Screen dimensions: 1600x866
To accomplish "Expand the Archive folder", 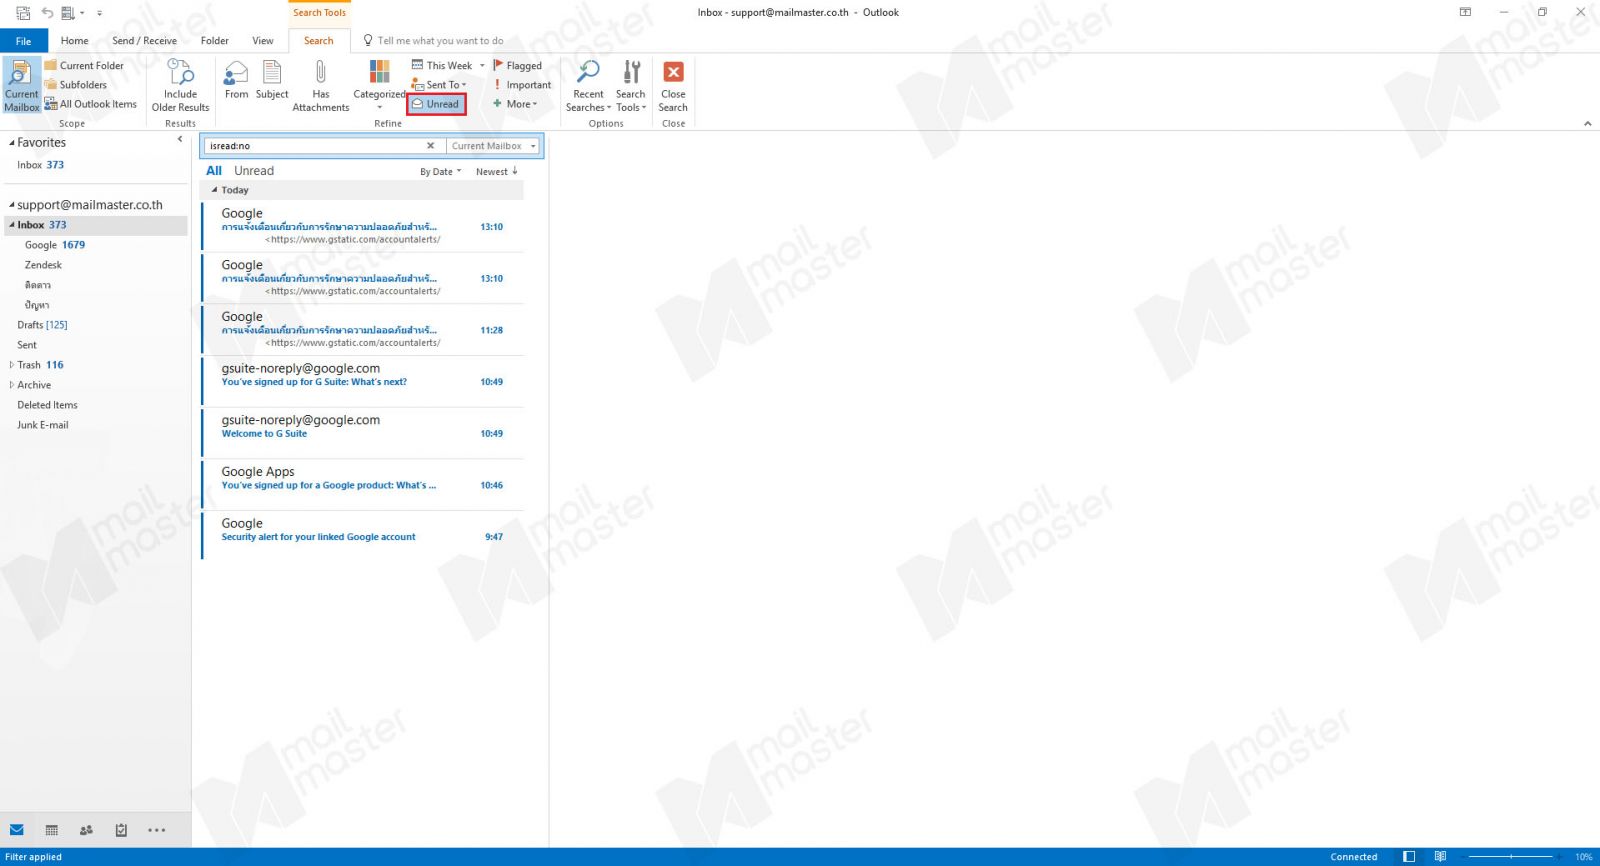I will (12, 385).
